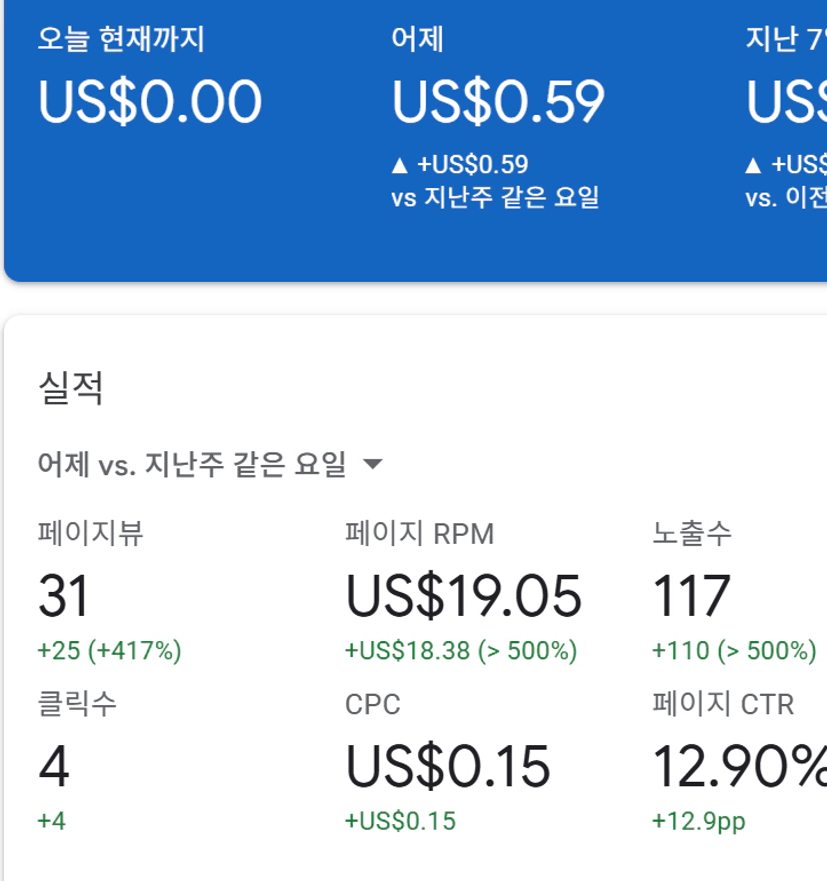
Task: Select the 페이지 CTR value 12.90%
Action: (x=739, y=767)
